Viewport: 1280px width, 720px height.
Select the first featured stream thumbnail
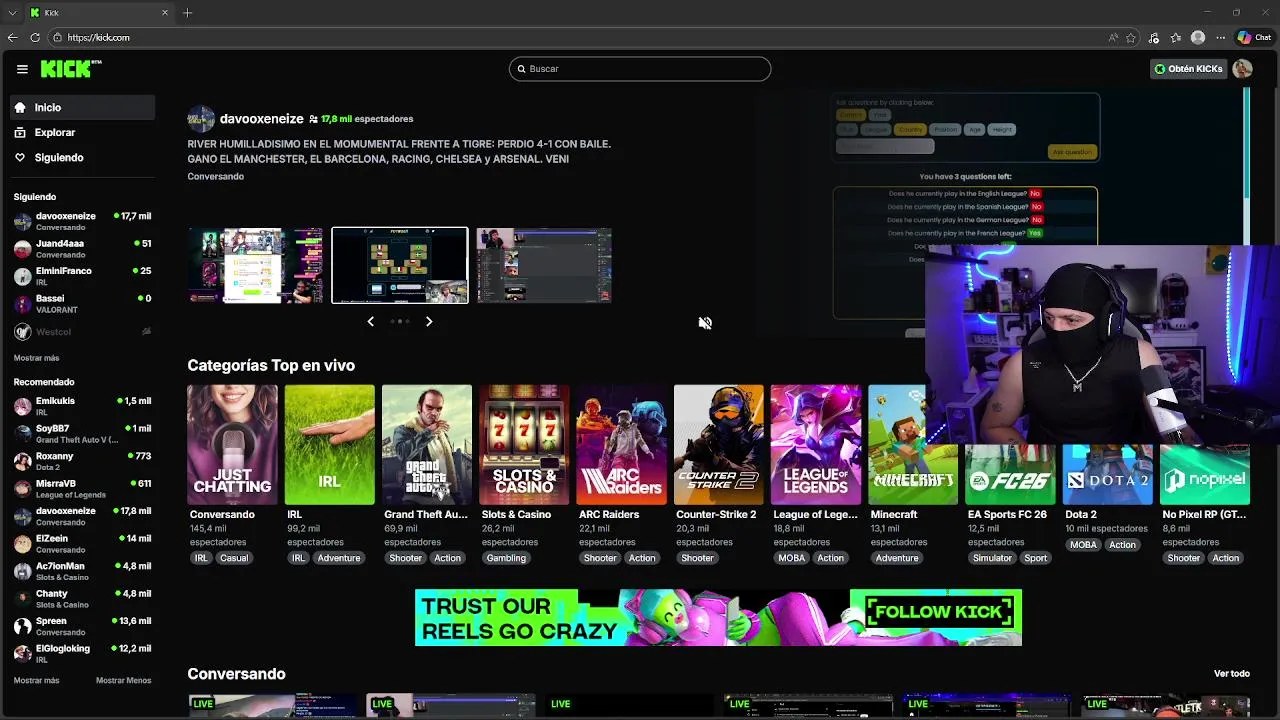point(256,265)
